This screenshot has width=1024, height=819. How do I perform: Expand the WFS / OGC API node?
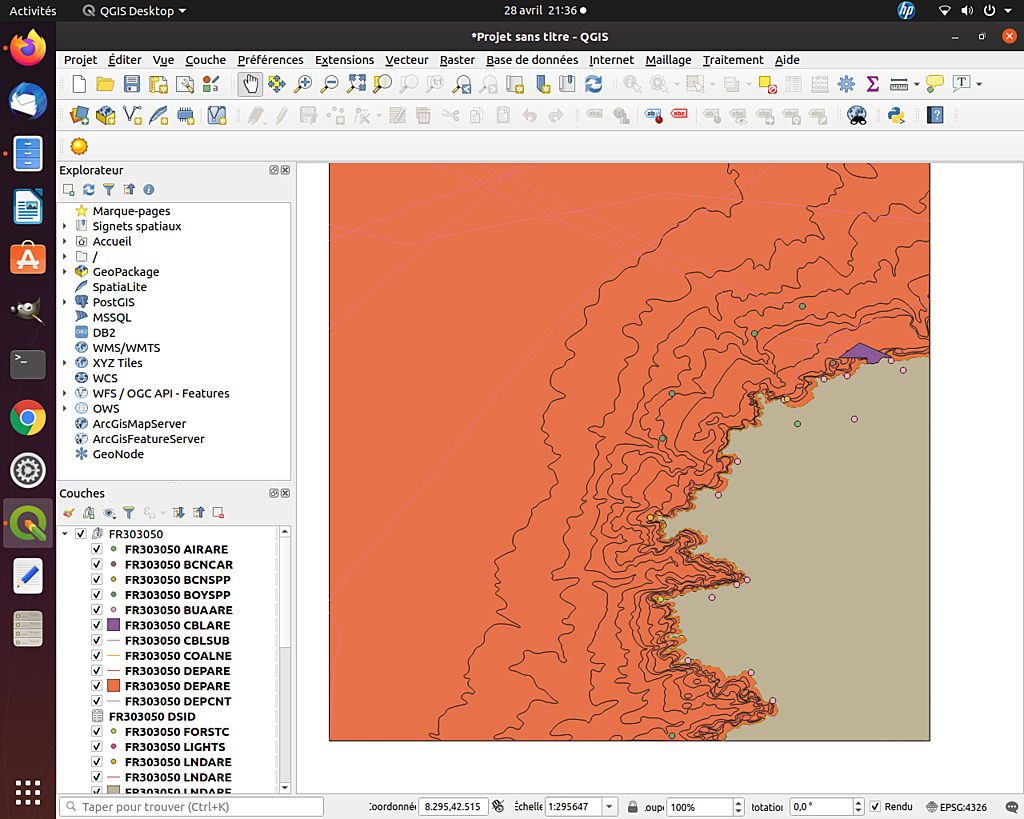click(65, 393)
